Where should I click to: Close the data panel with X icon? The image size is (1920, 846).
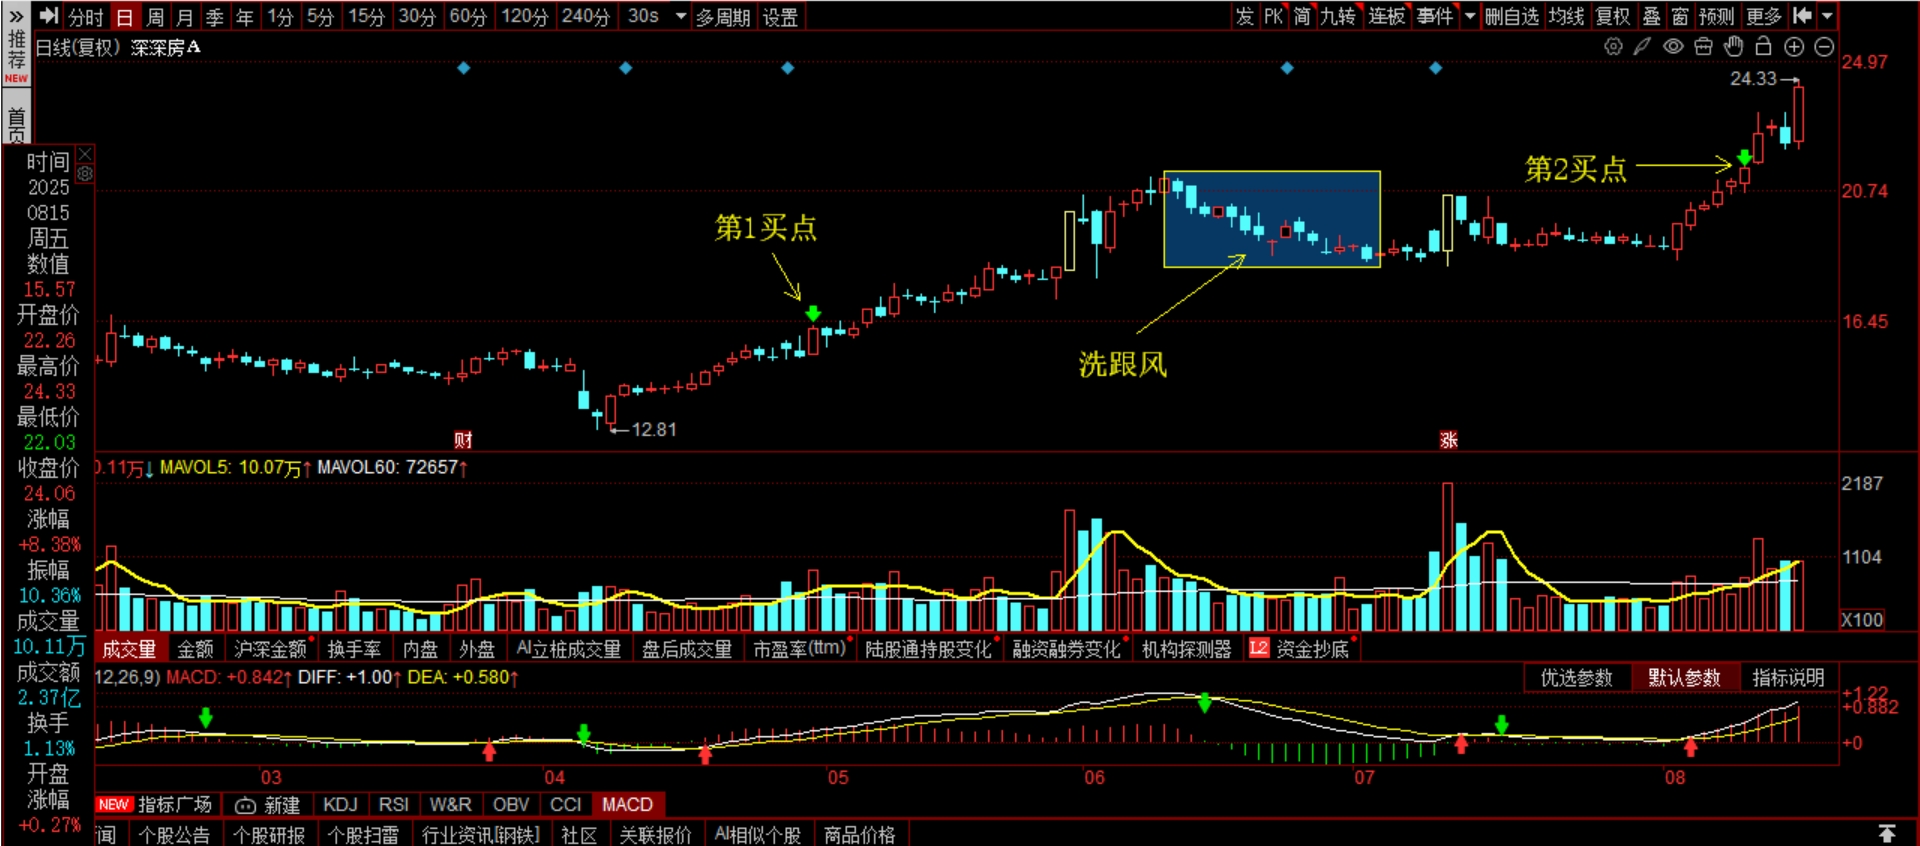coord(85,154)
